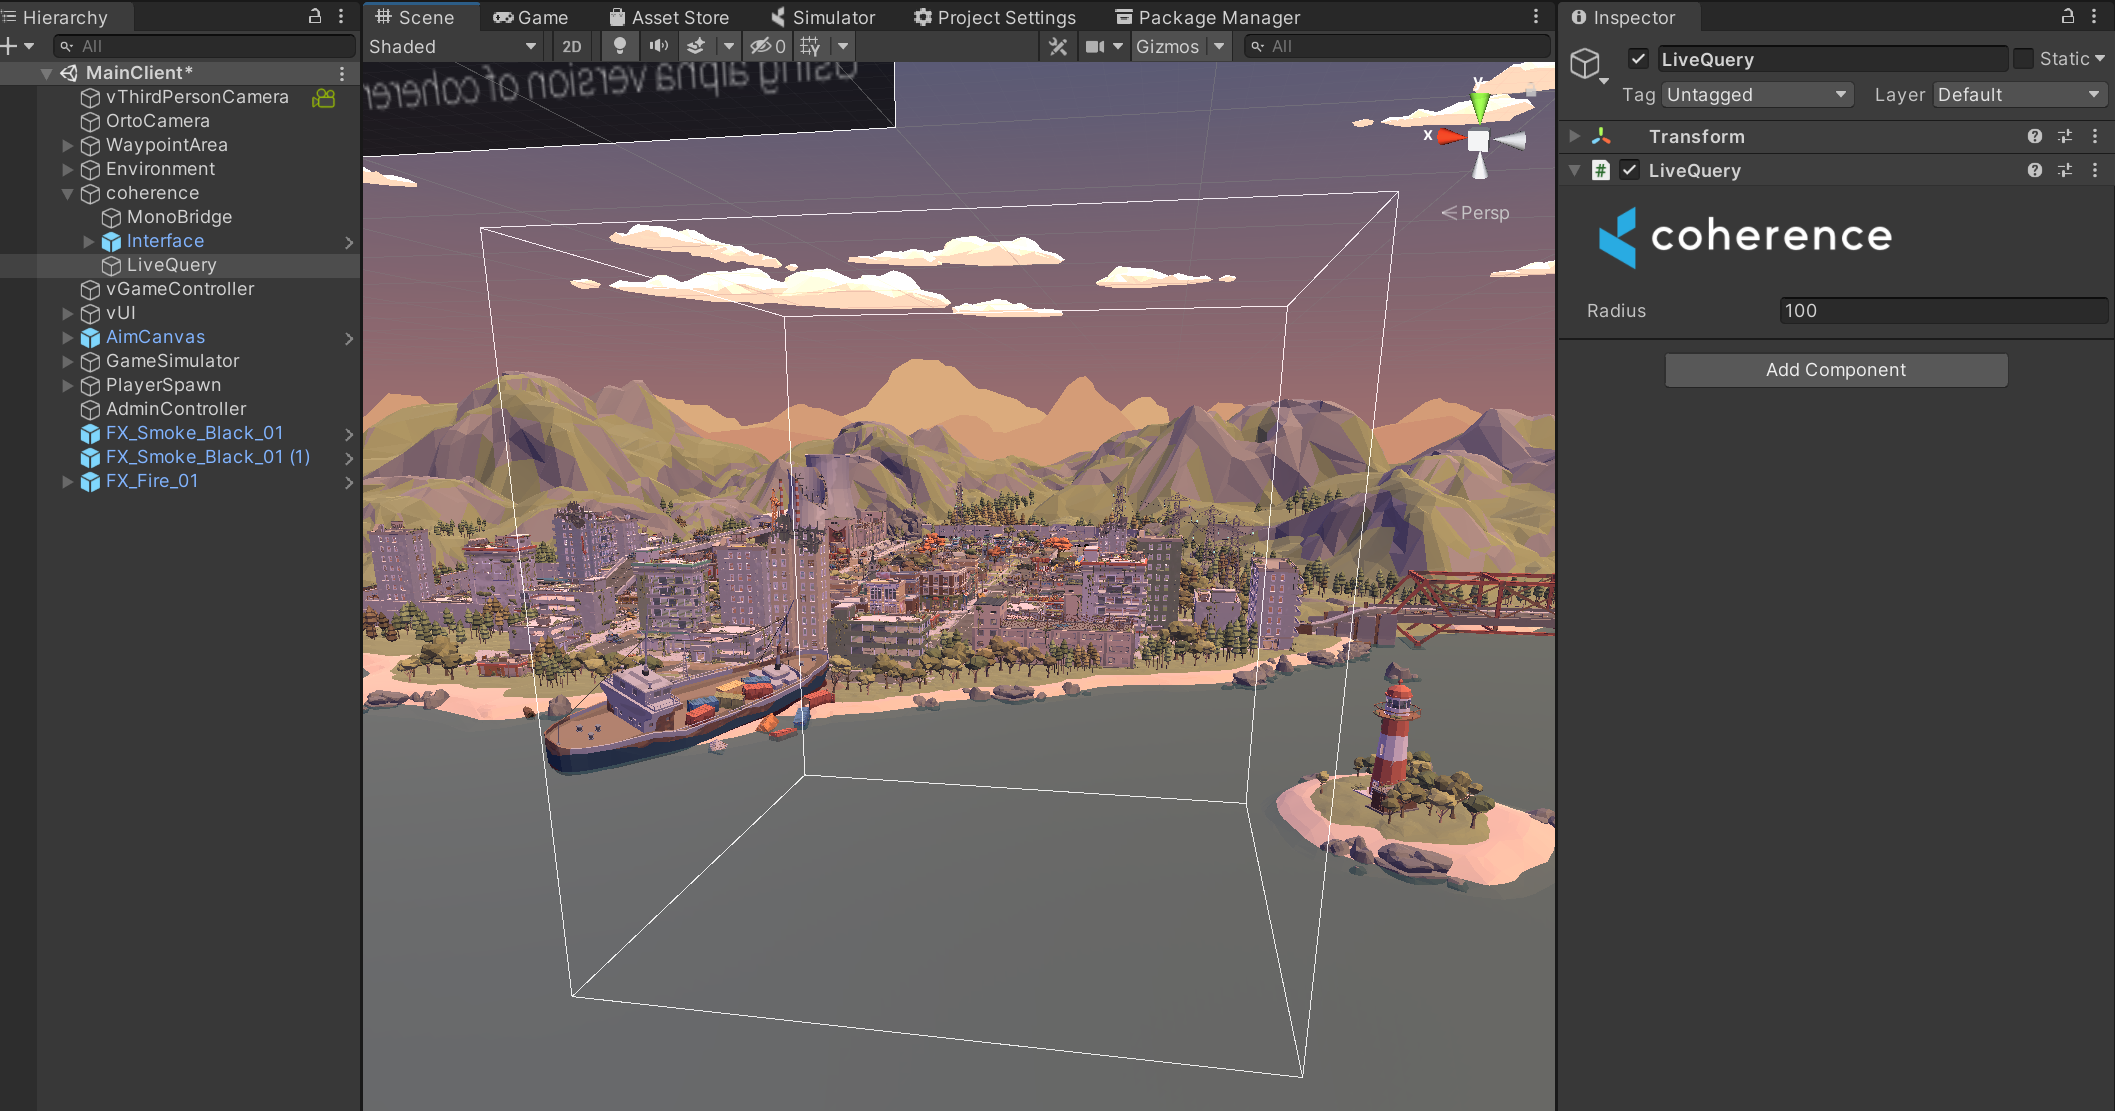The height and width of the screenshot is (1111, 2115).
Task: Toggle skybox and effects icon
Action: (697, 46)
